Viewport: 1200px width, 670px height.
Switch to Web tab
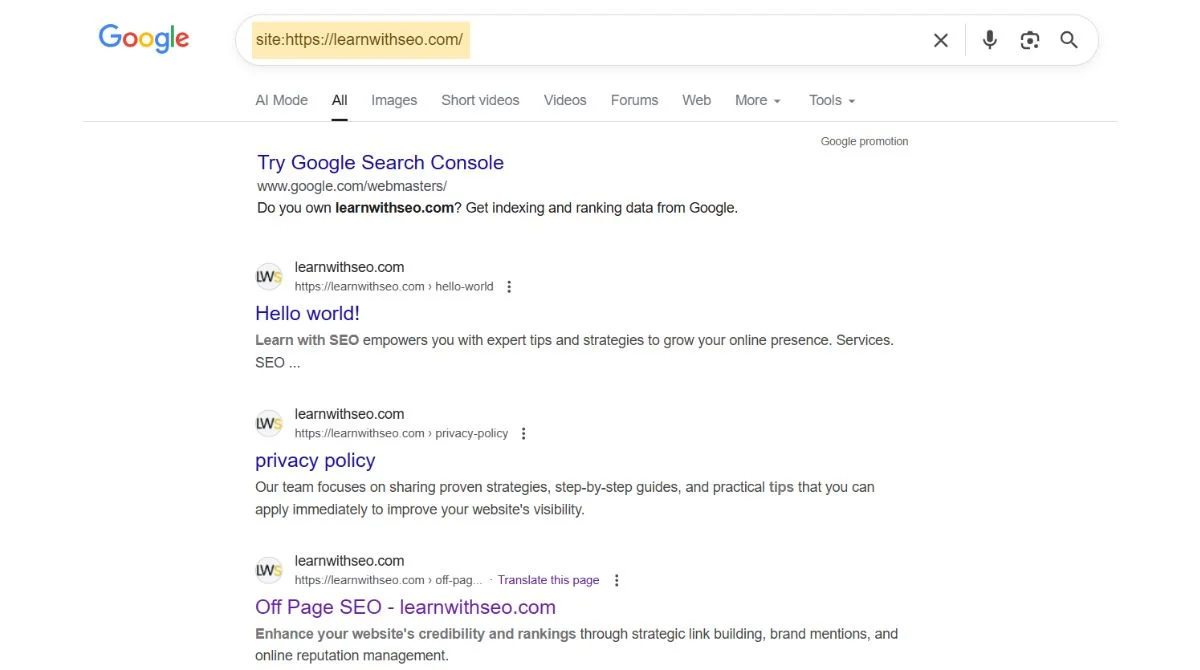[697, 100]
